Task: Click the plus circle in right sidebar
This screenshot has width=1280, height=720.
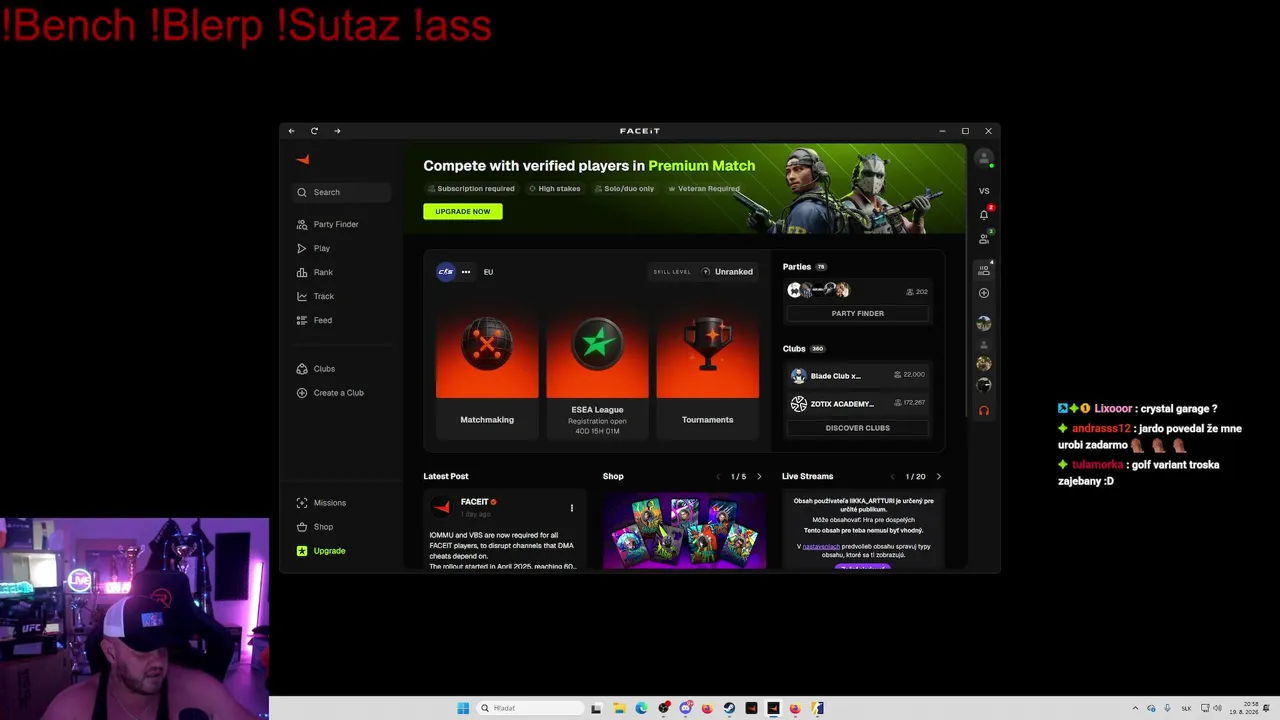Action: pyautogui.click(x=984, y=293)
